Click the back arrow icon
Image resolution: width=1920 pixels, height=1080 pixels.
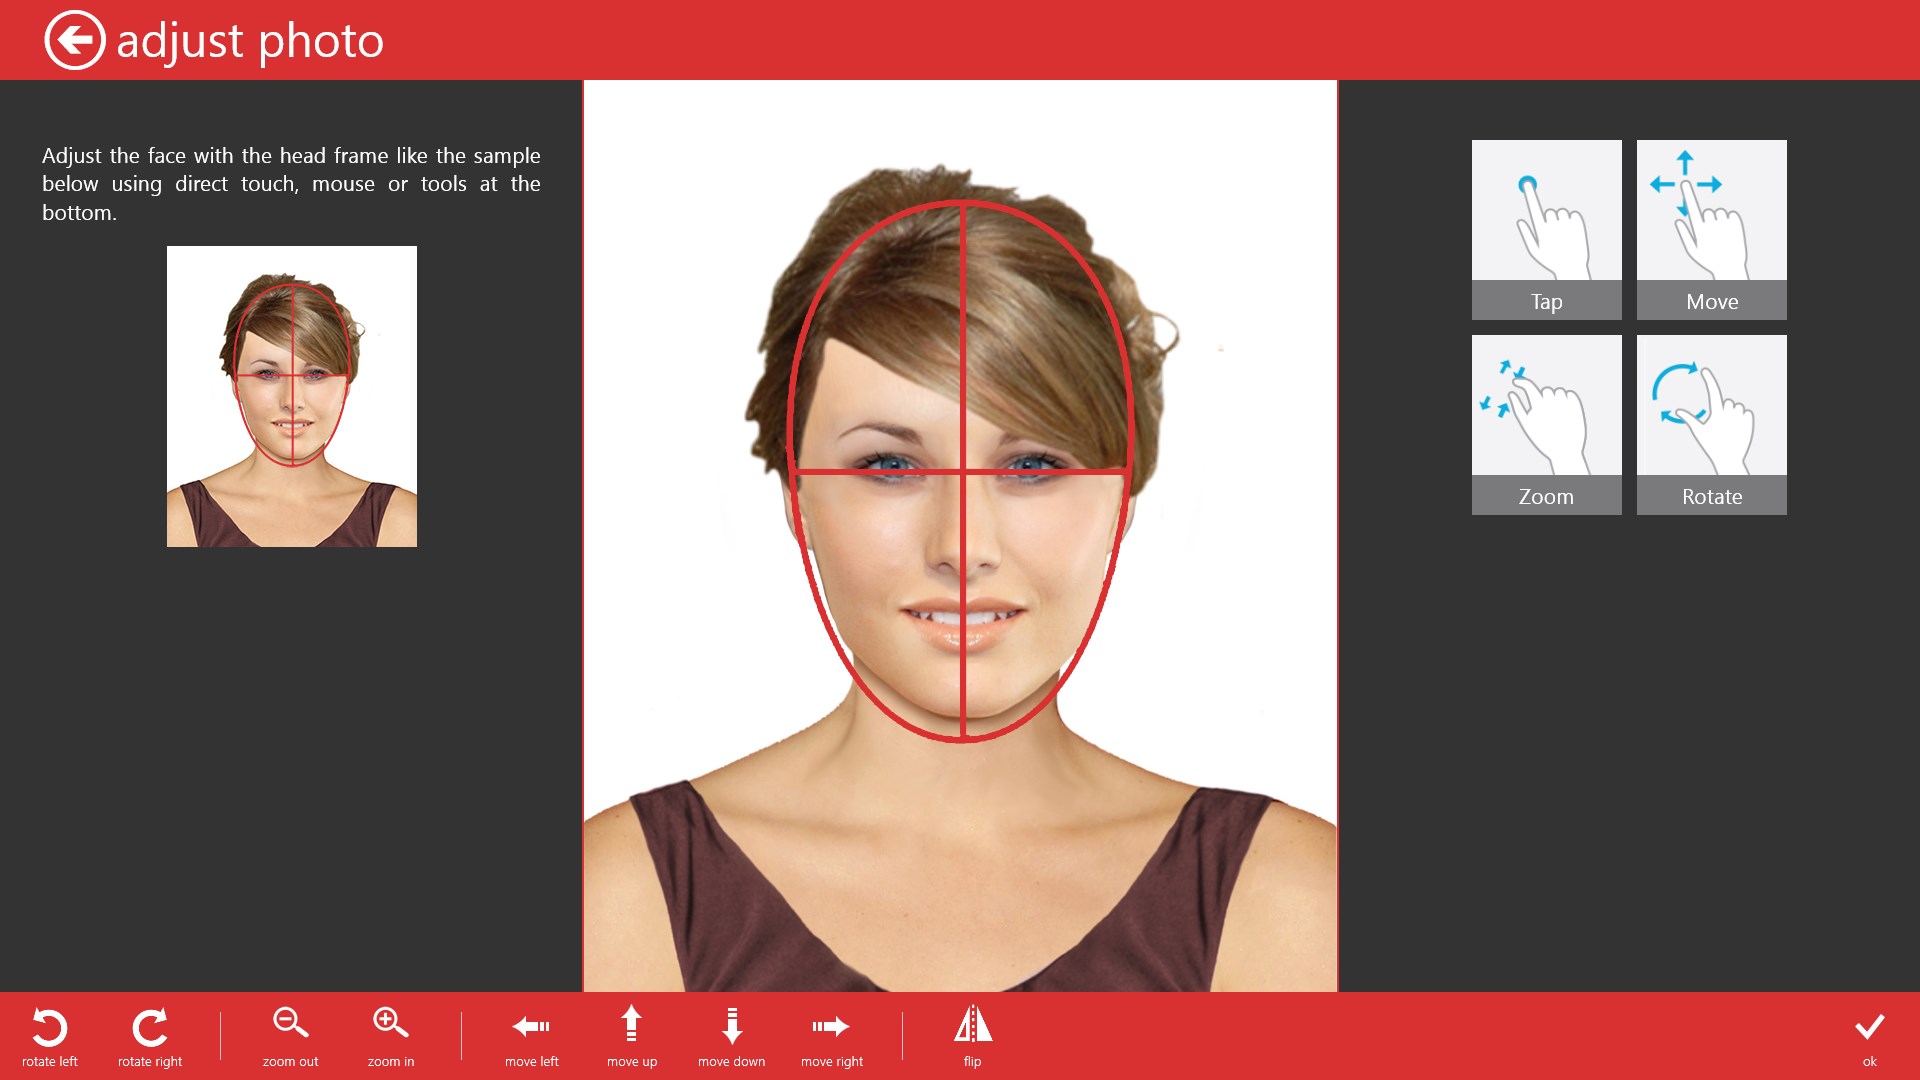point(74,40)
